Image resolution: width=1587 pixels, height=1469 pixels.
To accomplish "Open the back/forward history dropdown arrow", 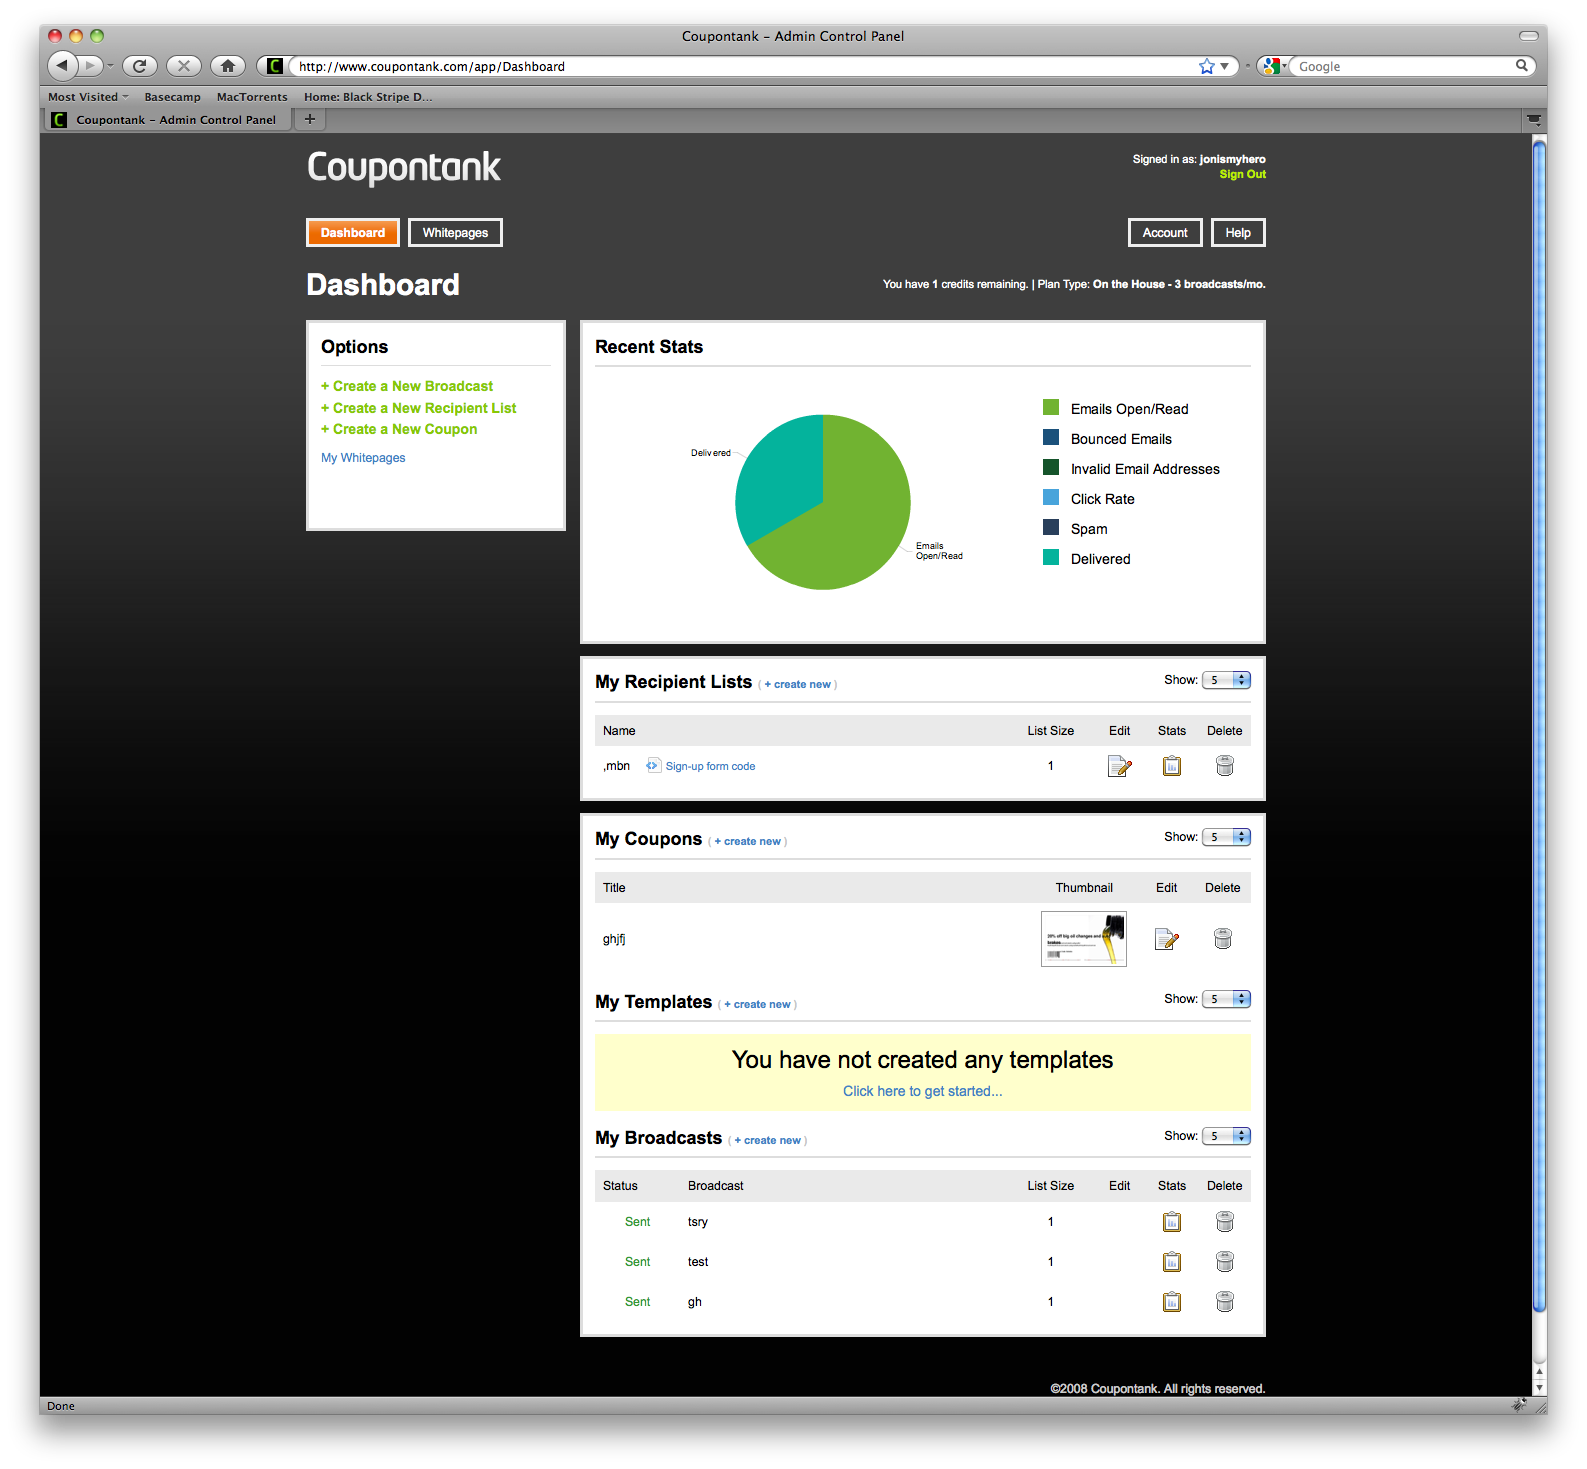I will point(110,66).
